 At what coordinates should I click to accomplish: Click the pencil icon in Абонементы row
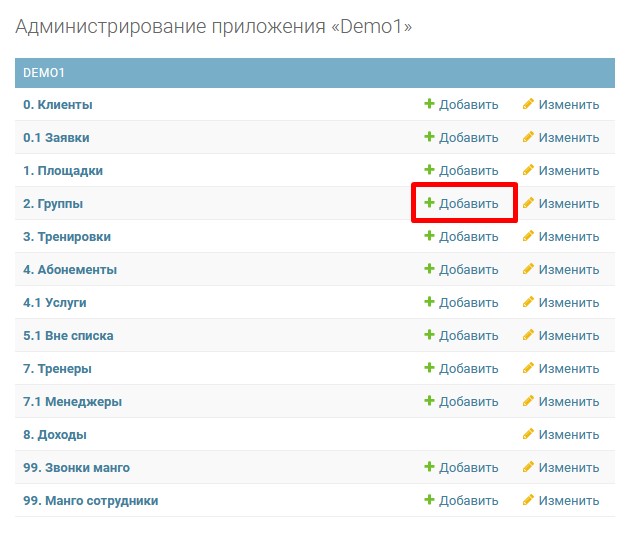coord(528,269)
